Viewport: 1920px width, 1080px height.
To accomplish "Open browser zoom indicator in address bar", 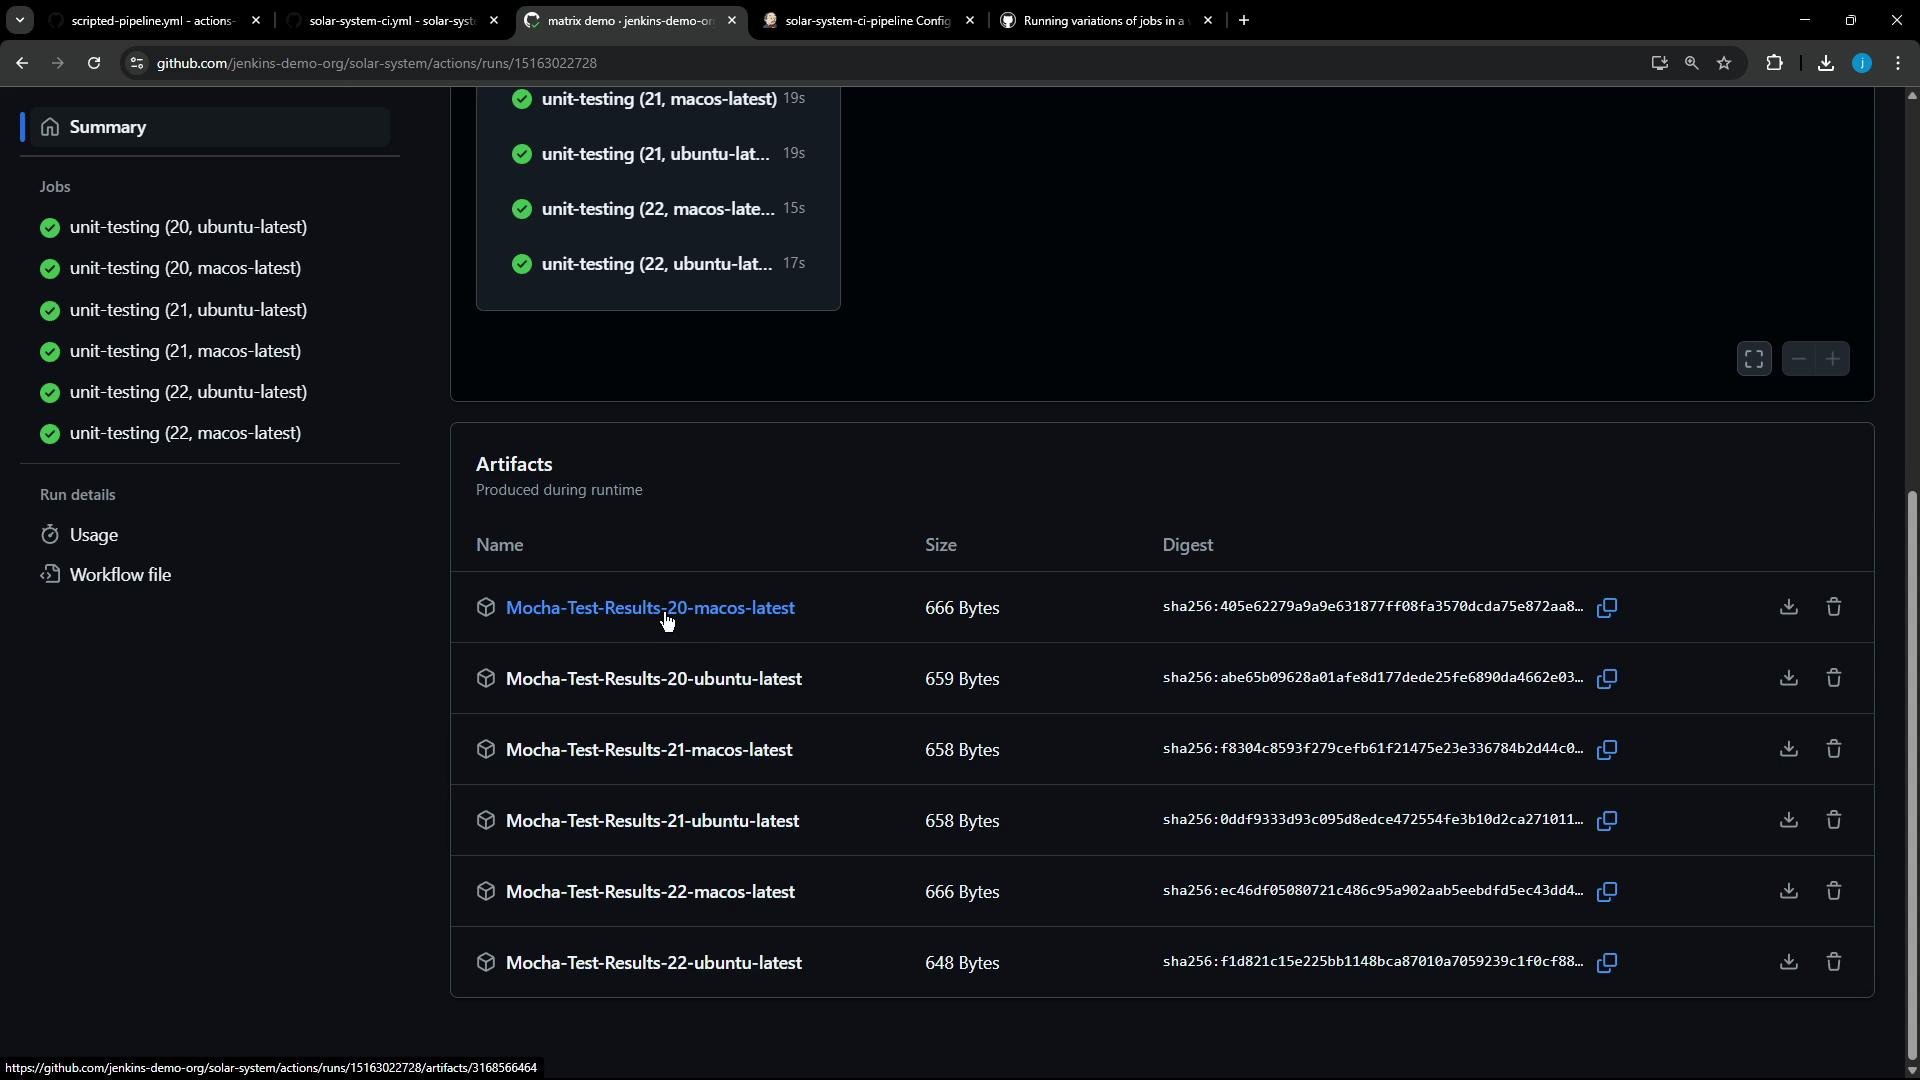I will click(1692, 63).
